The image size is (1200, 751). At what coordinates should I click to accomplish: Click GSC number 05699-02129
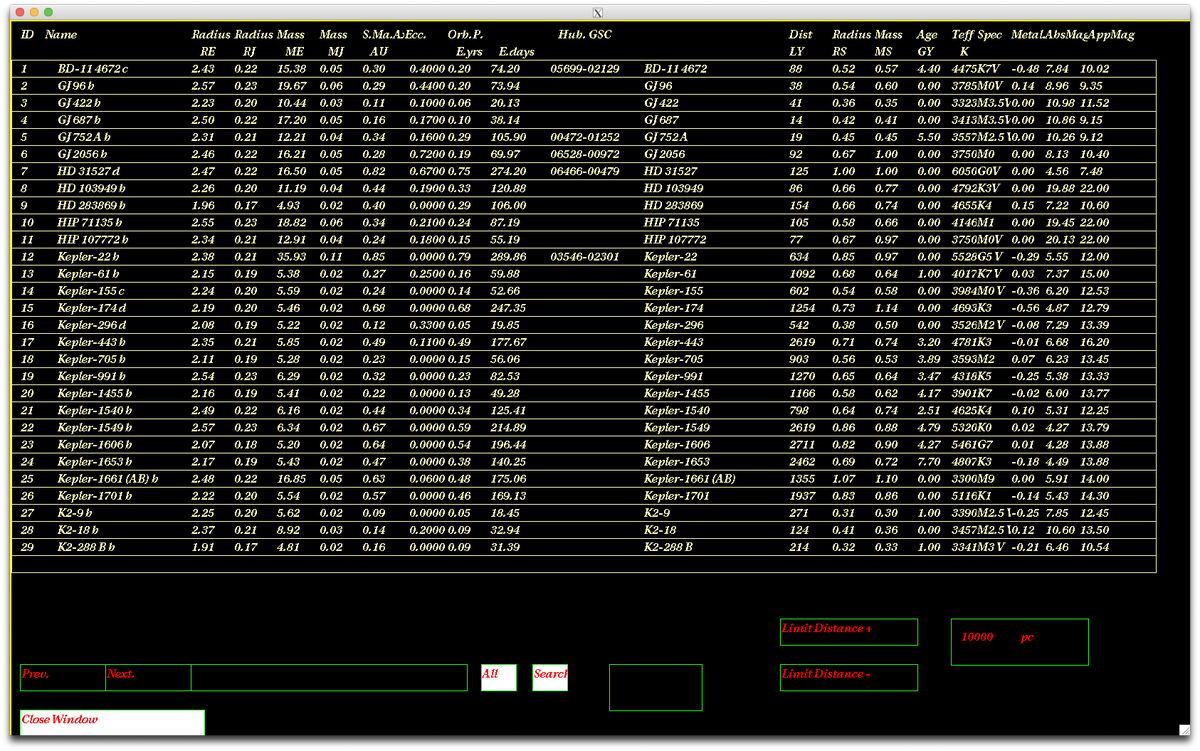[x=585, y=69]
